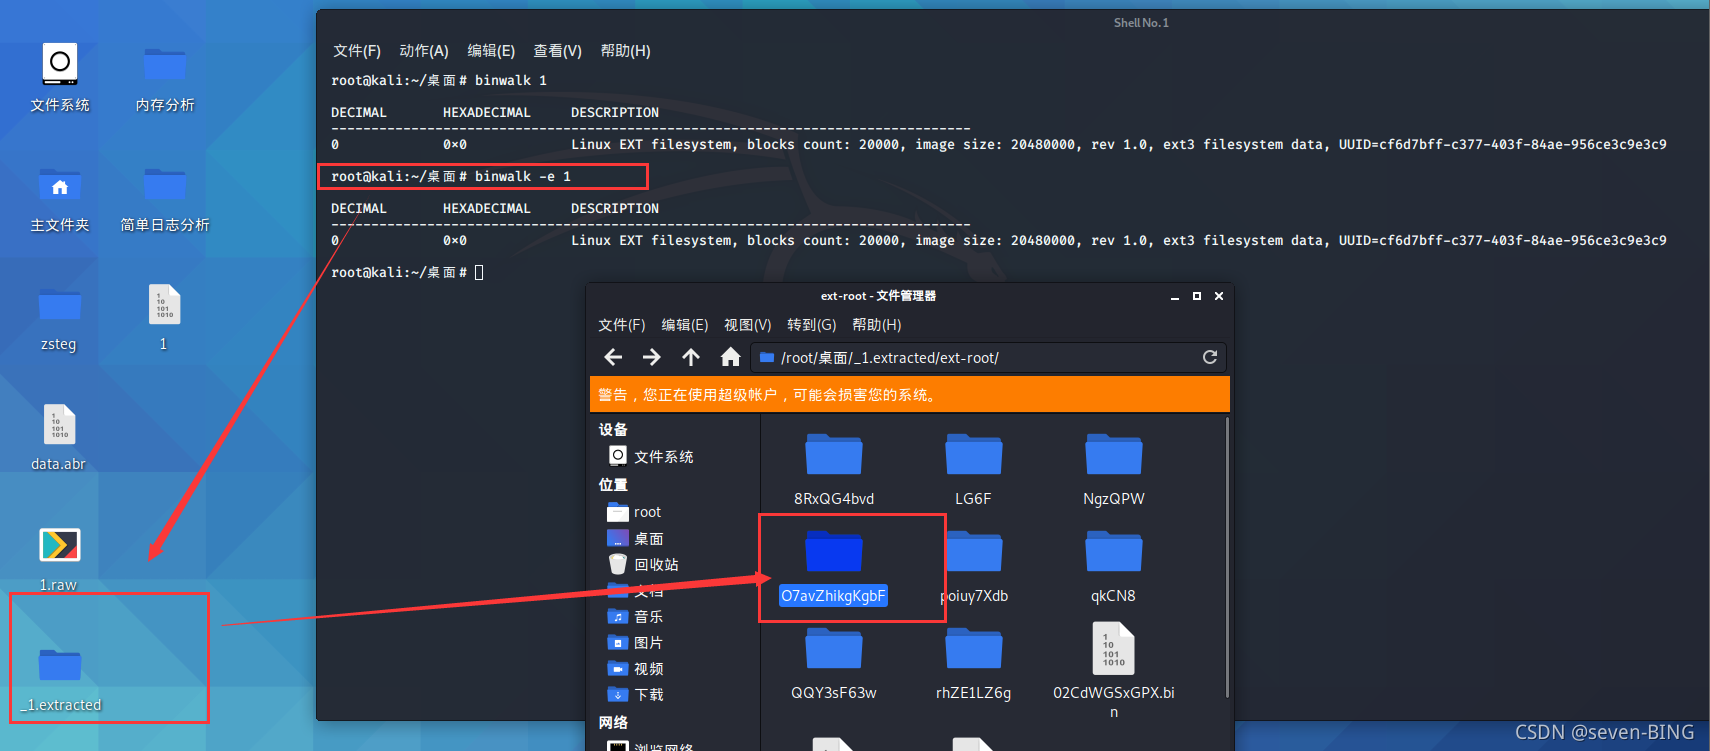Viewport: 1710px width, 751px height.
Task: Close the file manager window
Action: click(1219, 296)
